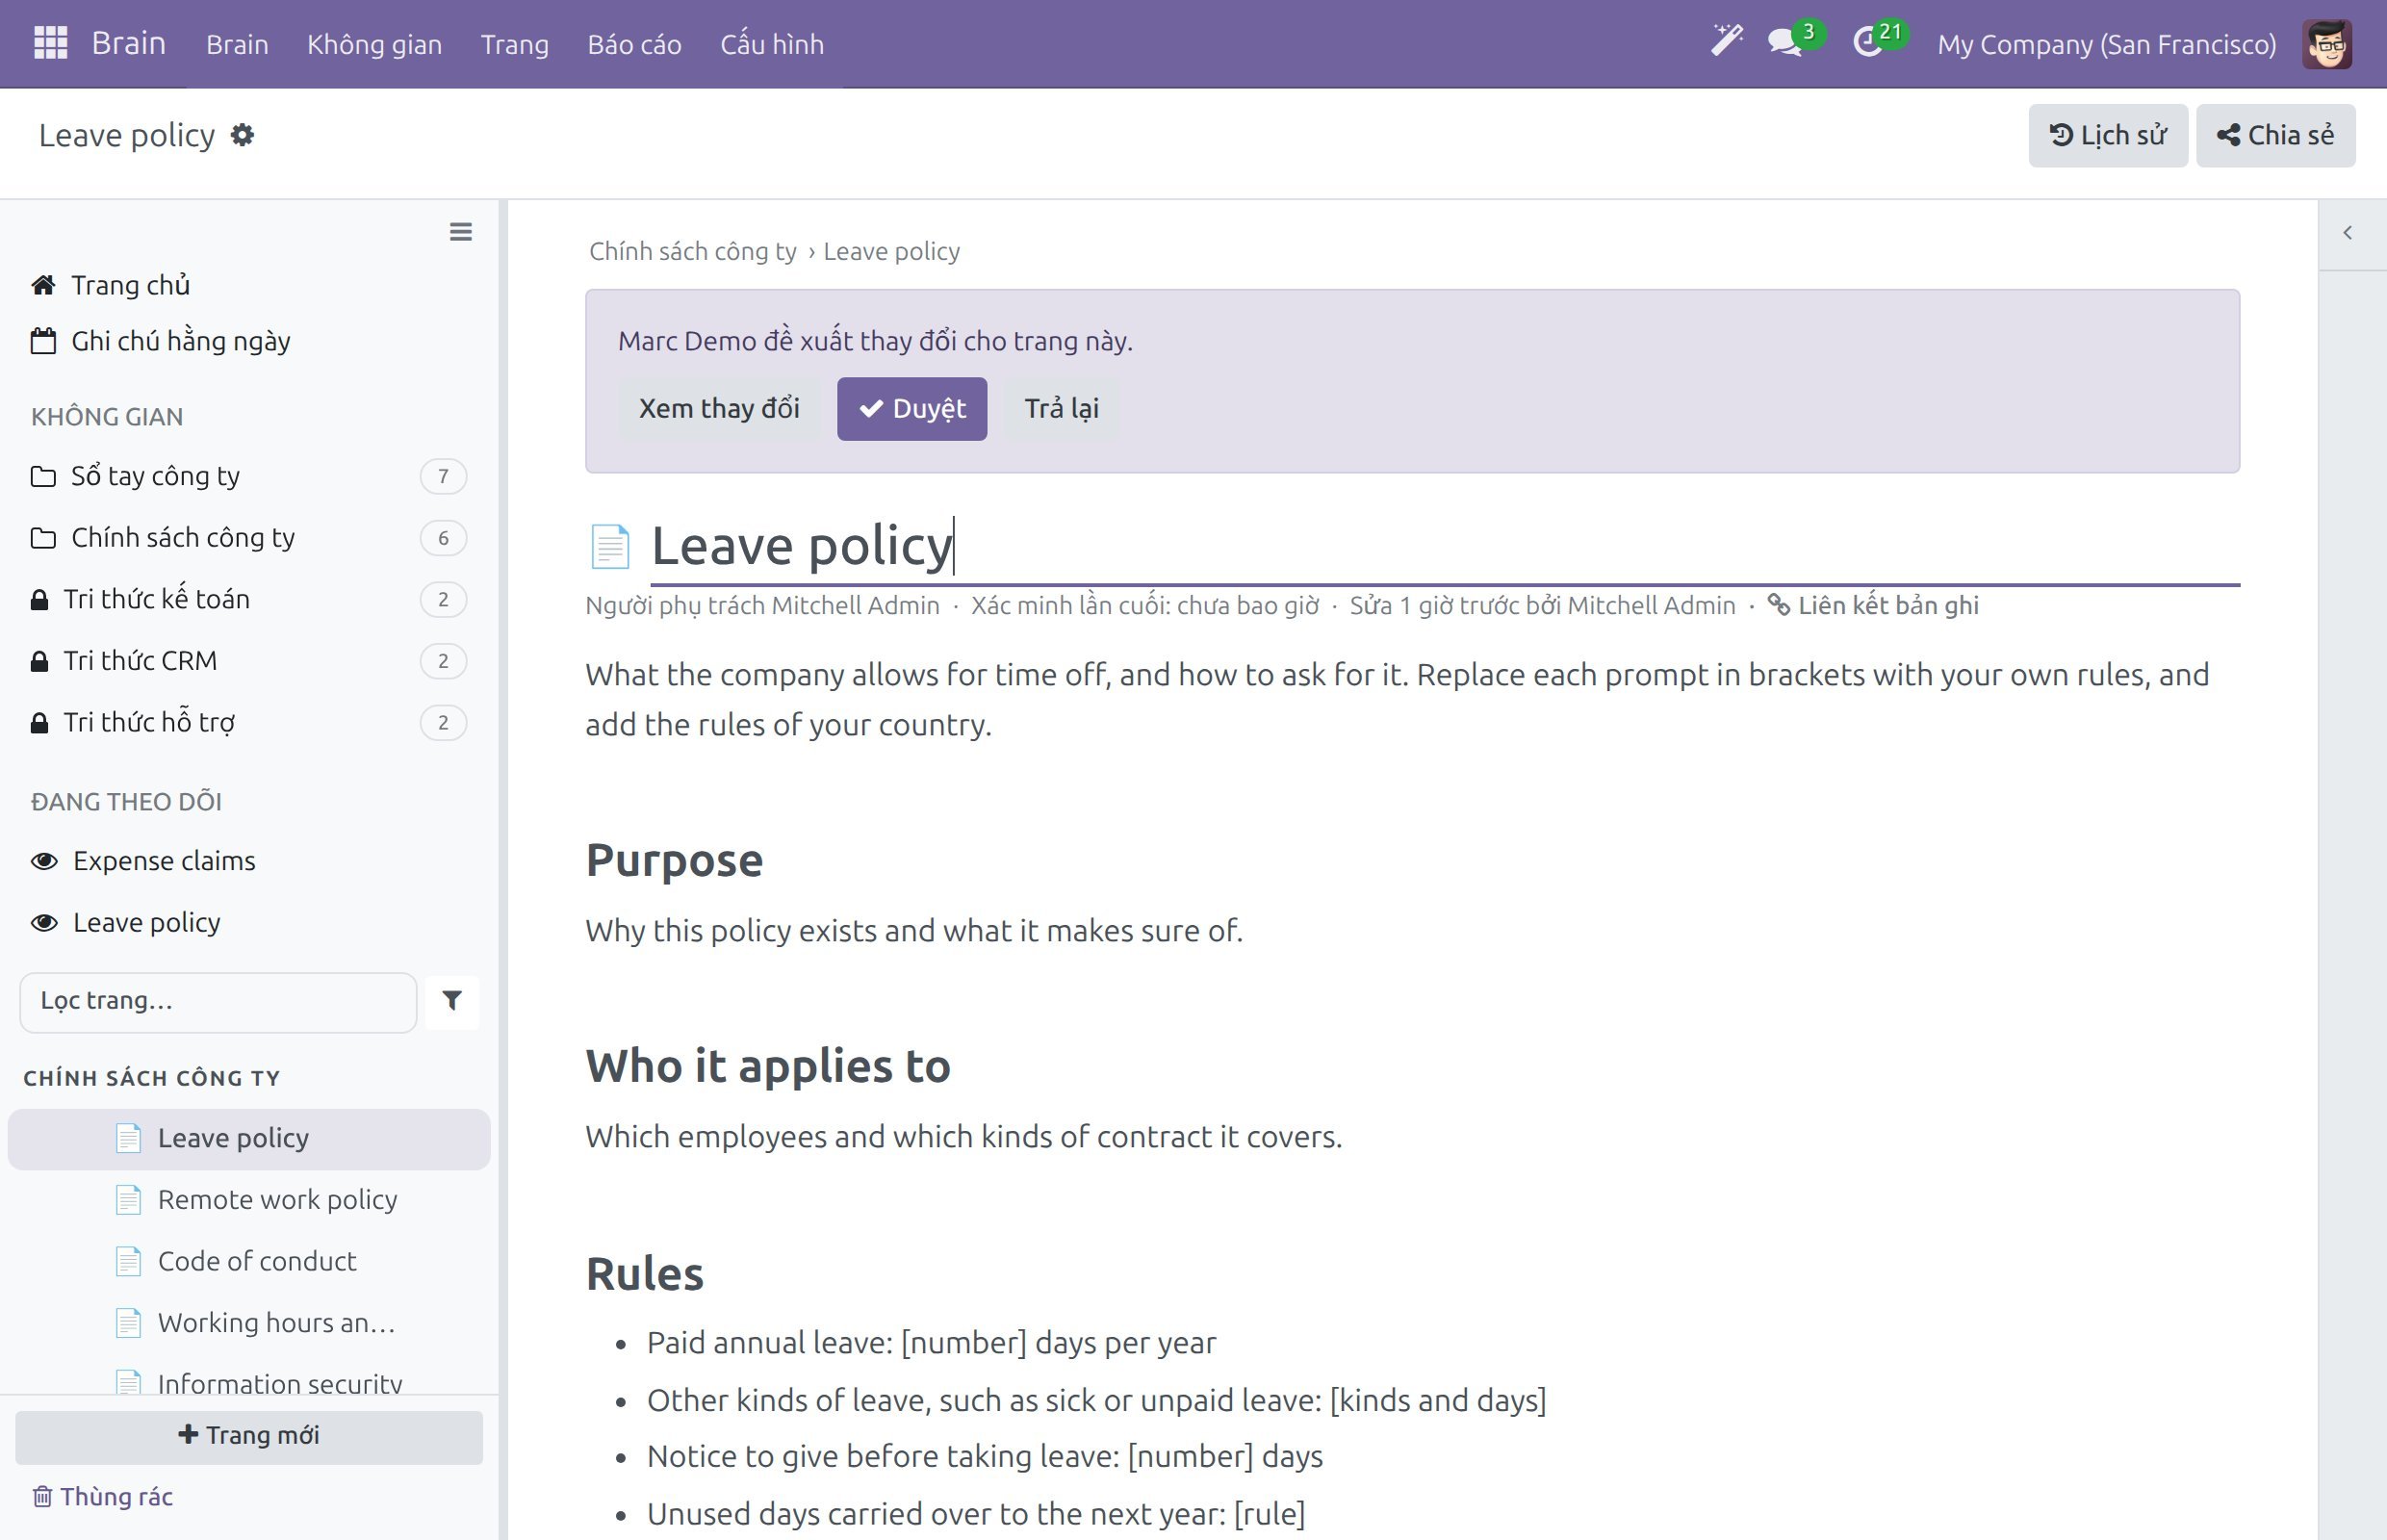Expand the right side panel chevron
The width and height of the screenshot is (2387, 1540).
pos(2347,233)
